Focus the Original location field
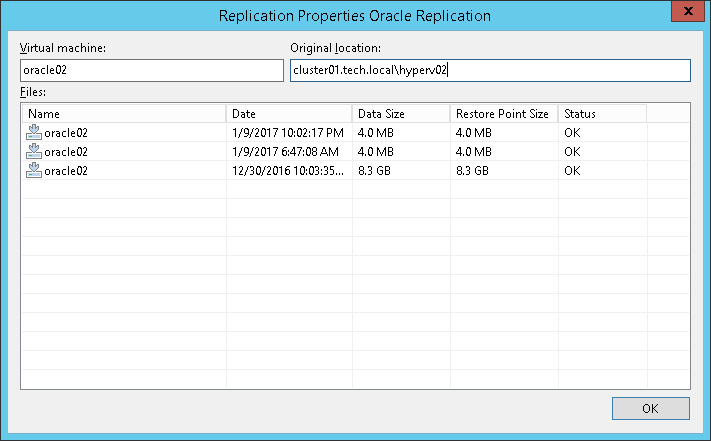711x441 pixels. tap(489, 70)
